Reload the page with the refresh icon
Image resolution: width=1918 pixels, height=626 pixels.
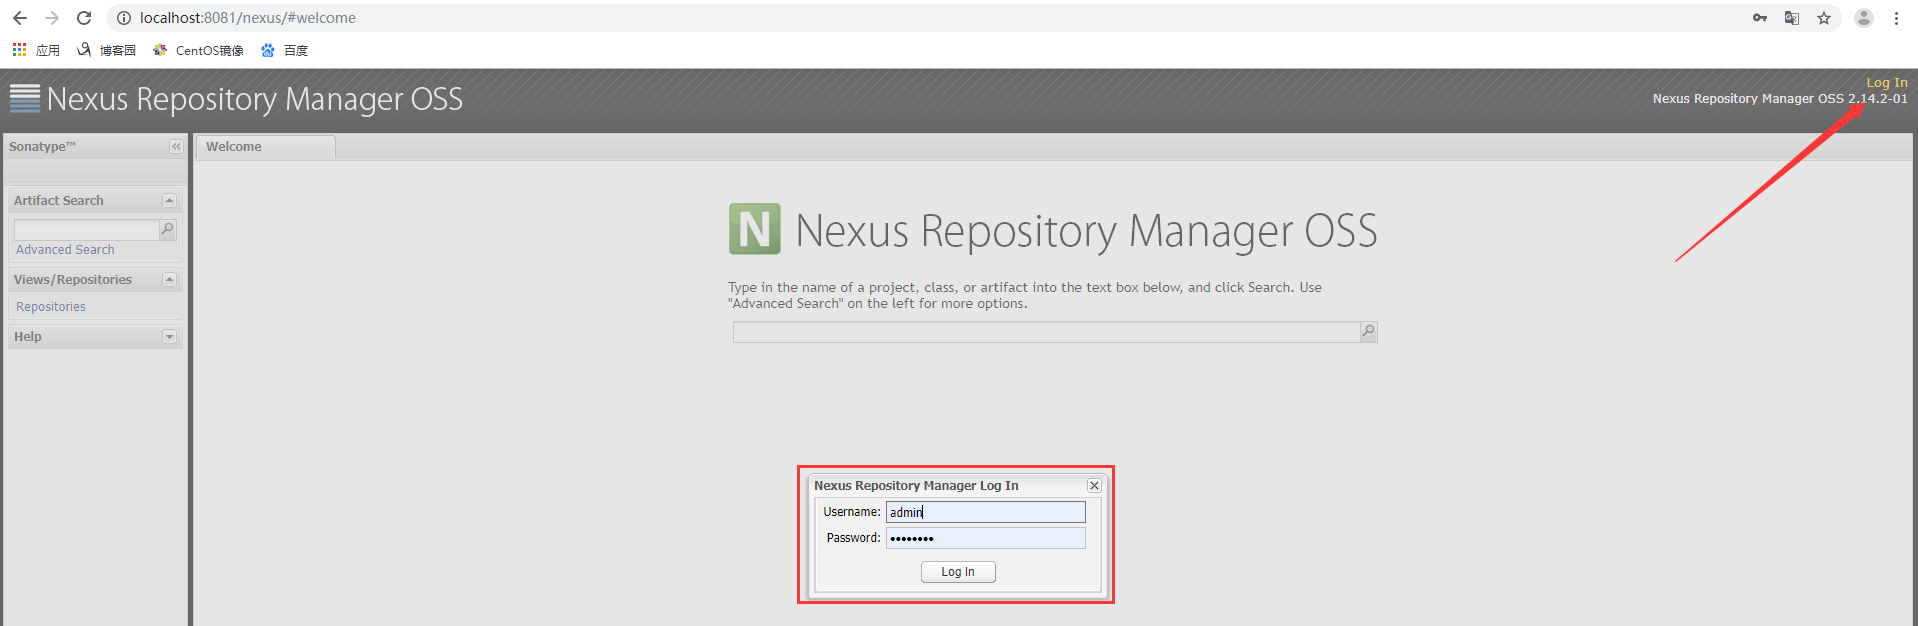[84, 18]
